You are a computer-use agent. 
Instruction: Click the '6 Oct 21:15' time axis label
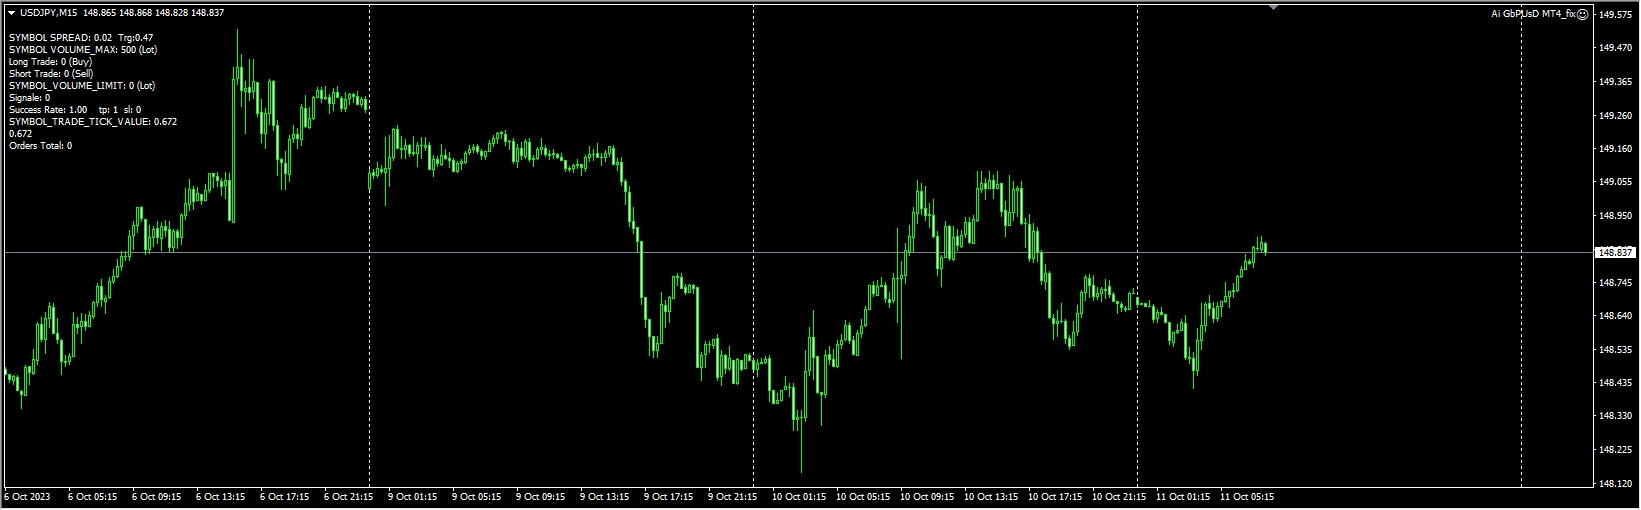click(349, 496)
